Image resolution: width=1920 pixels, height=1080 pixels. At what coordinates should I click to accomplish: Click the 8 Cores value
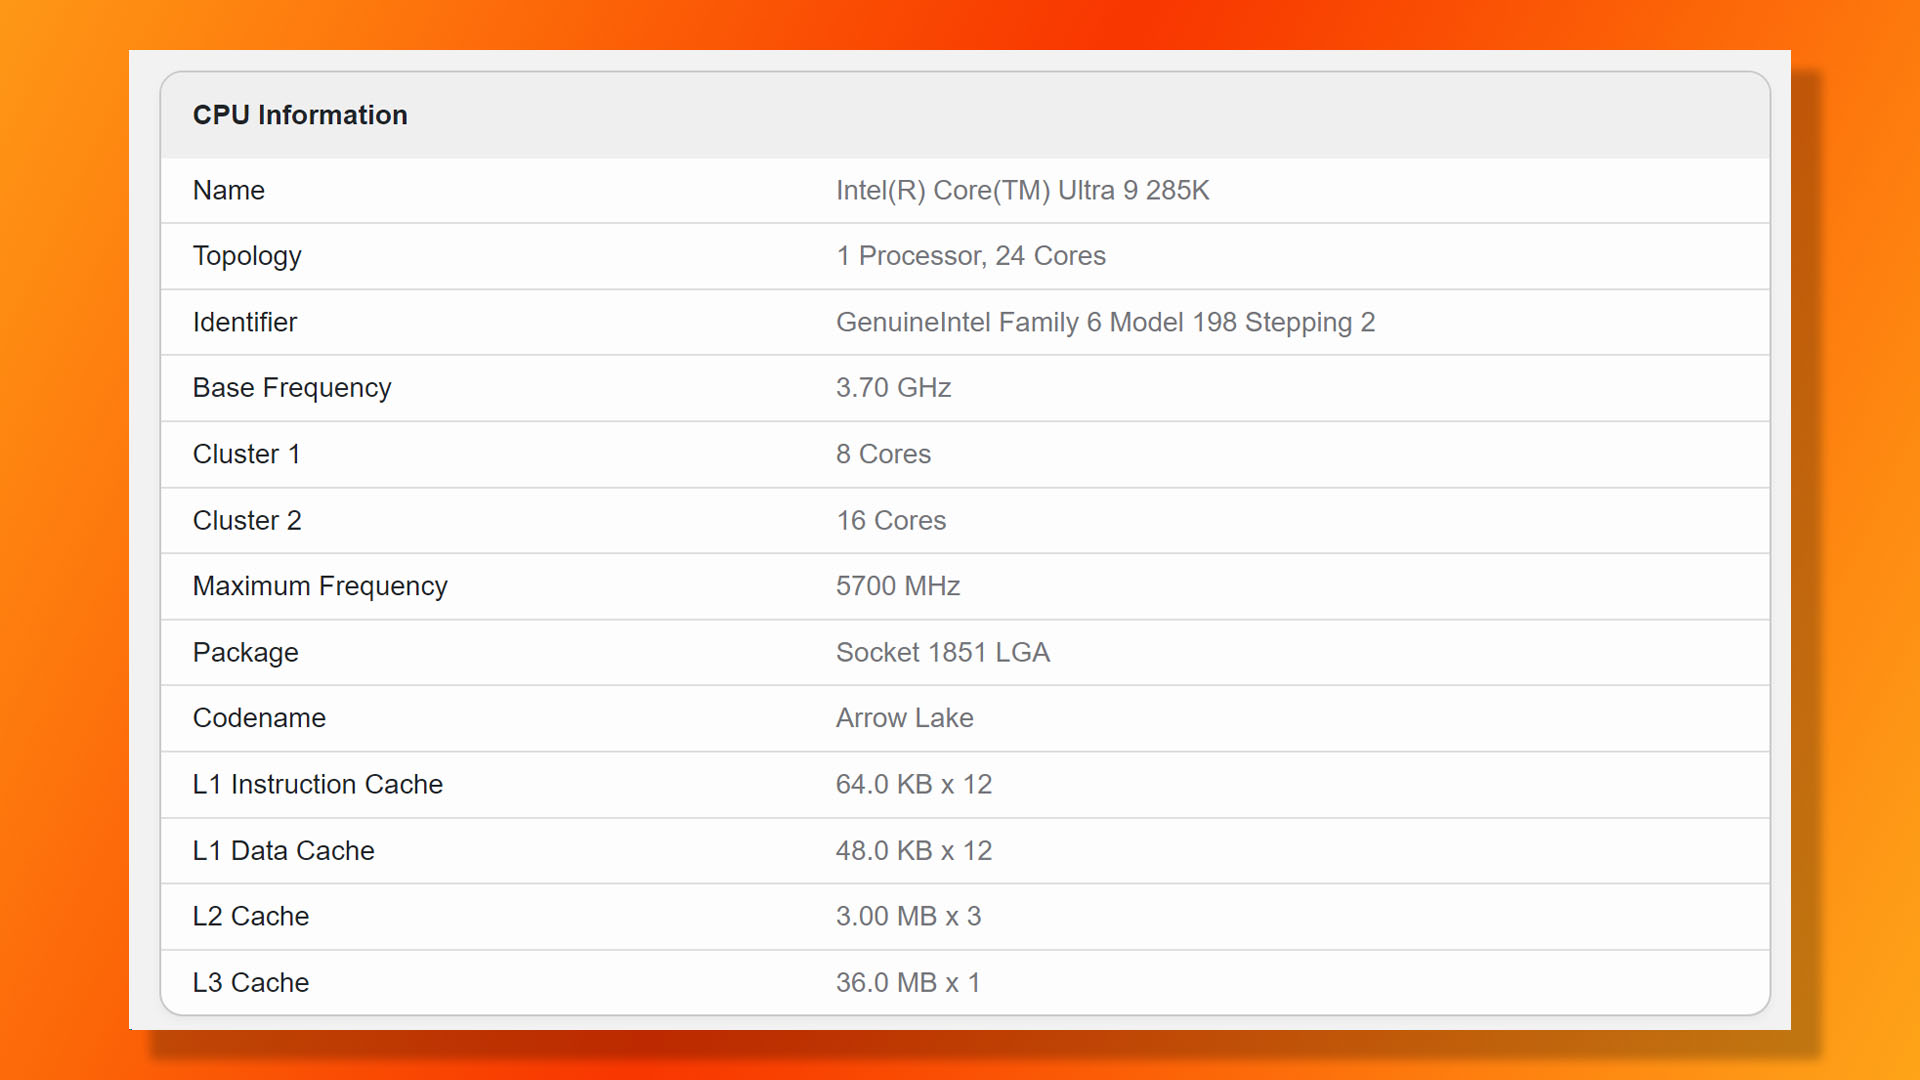(884, 454)
